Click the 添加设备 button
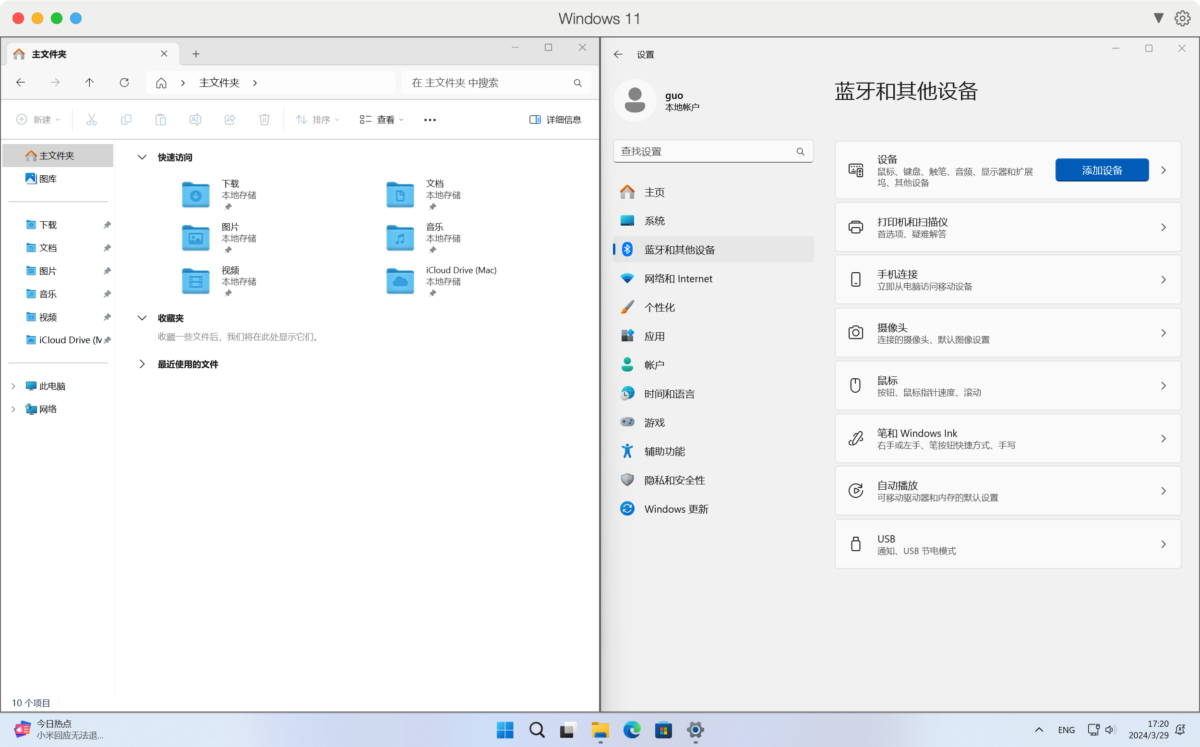Screen dimensions: 1200x747 point(1102,170)
